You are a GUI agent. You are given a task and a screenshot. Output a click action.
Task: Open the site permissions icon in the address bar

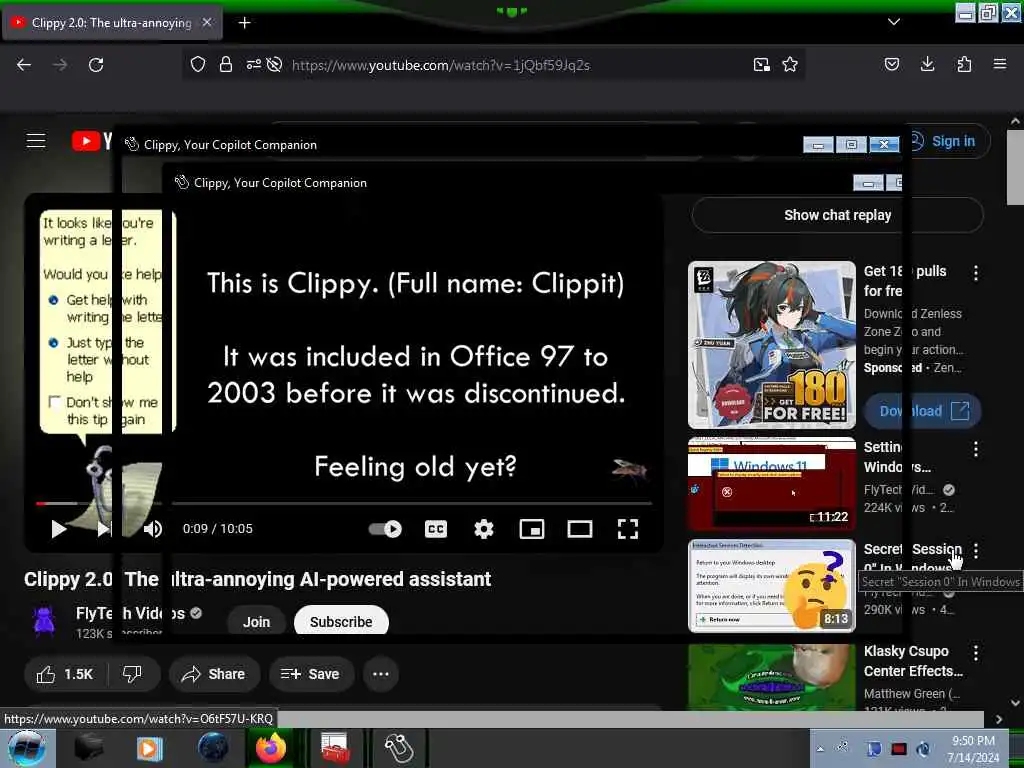click(253, 64)
